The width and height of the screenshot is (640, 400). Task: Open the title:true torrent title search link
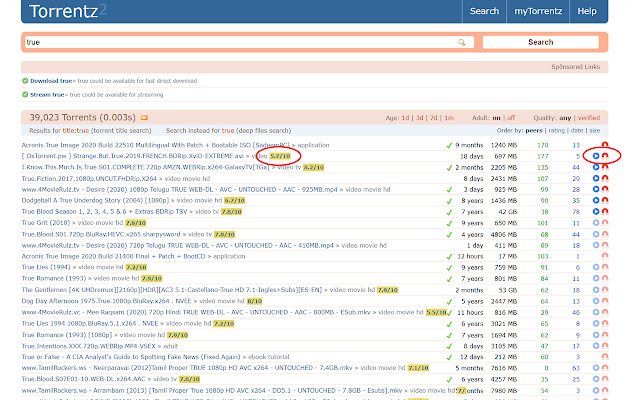point(76,131)
